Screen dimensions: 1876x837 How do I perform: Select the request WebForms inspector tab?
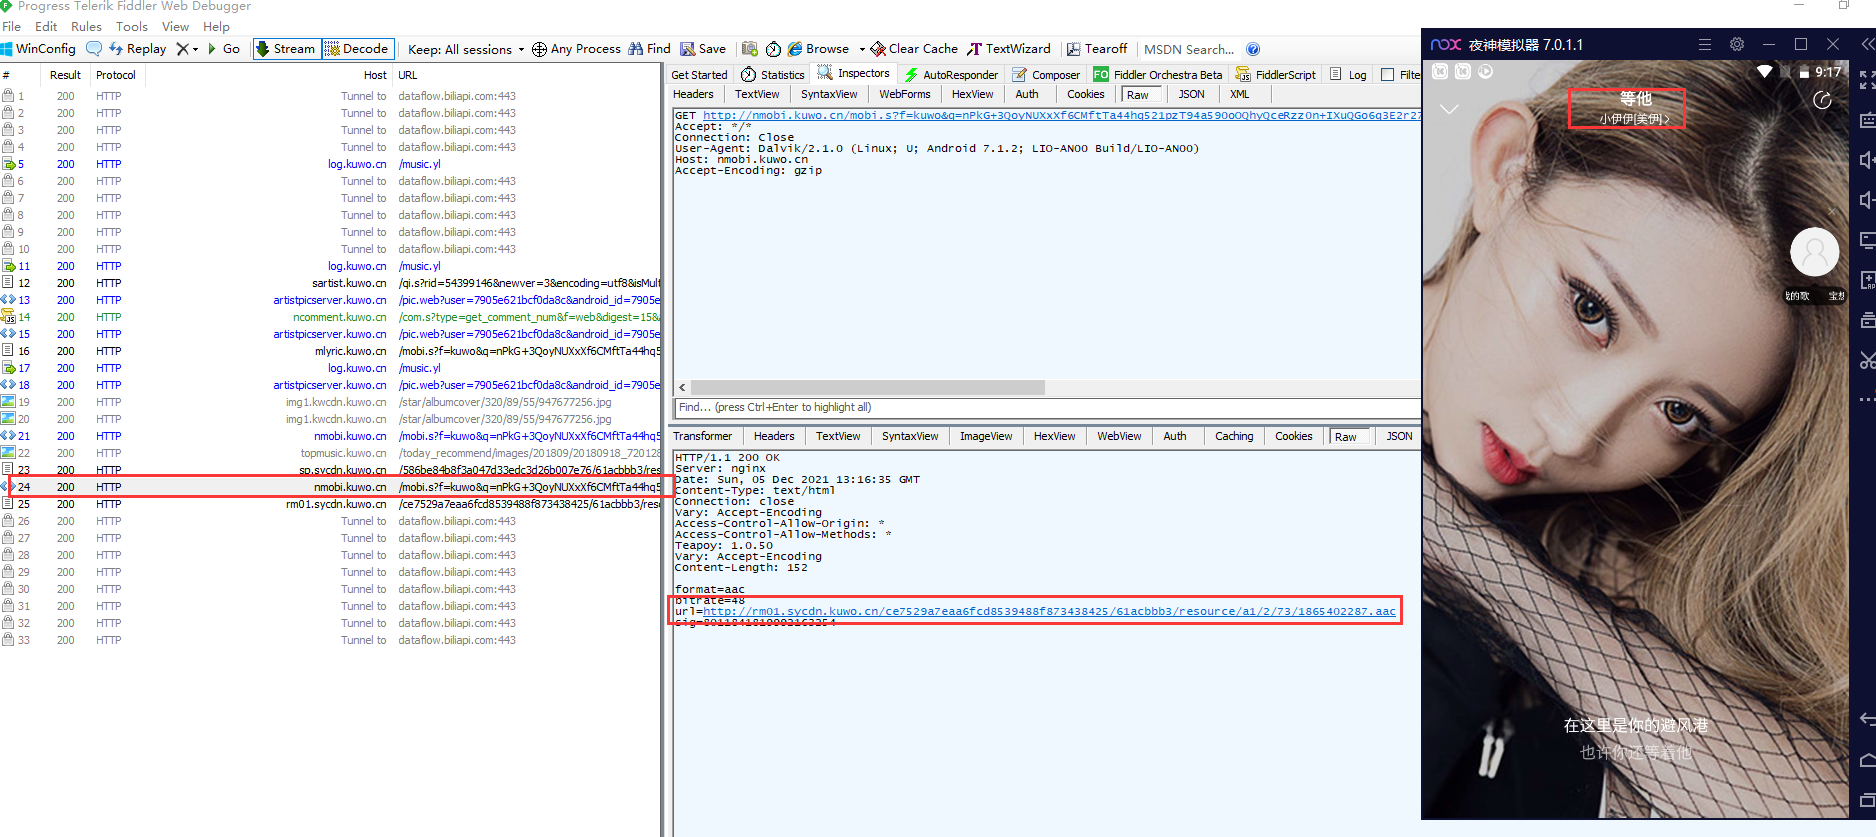click(x=904, y=94)
